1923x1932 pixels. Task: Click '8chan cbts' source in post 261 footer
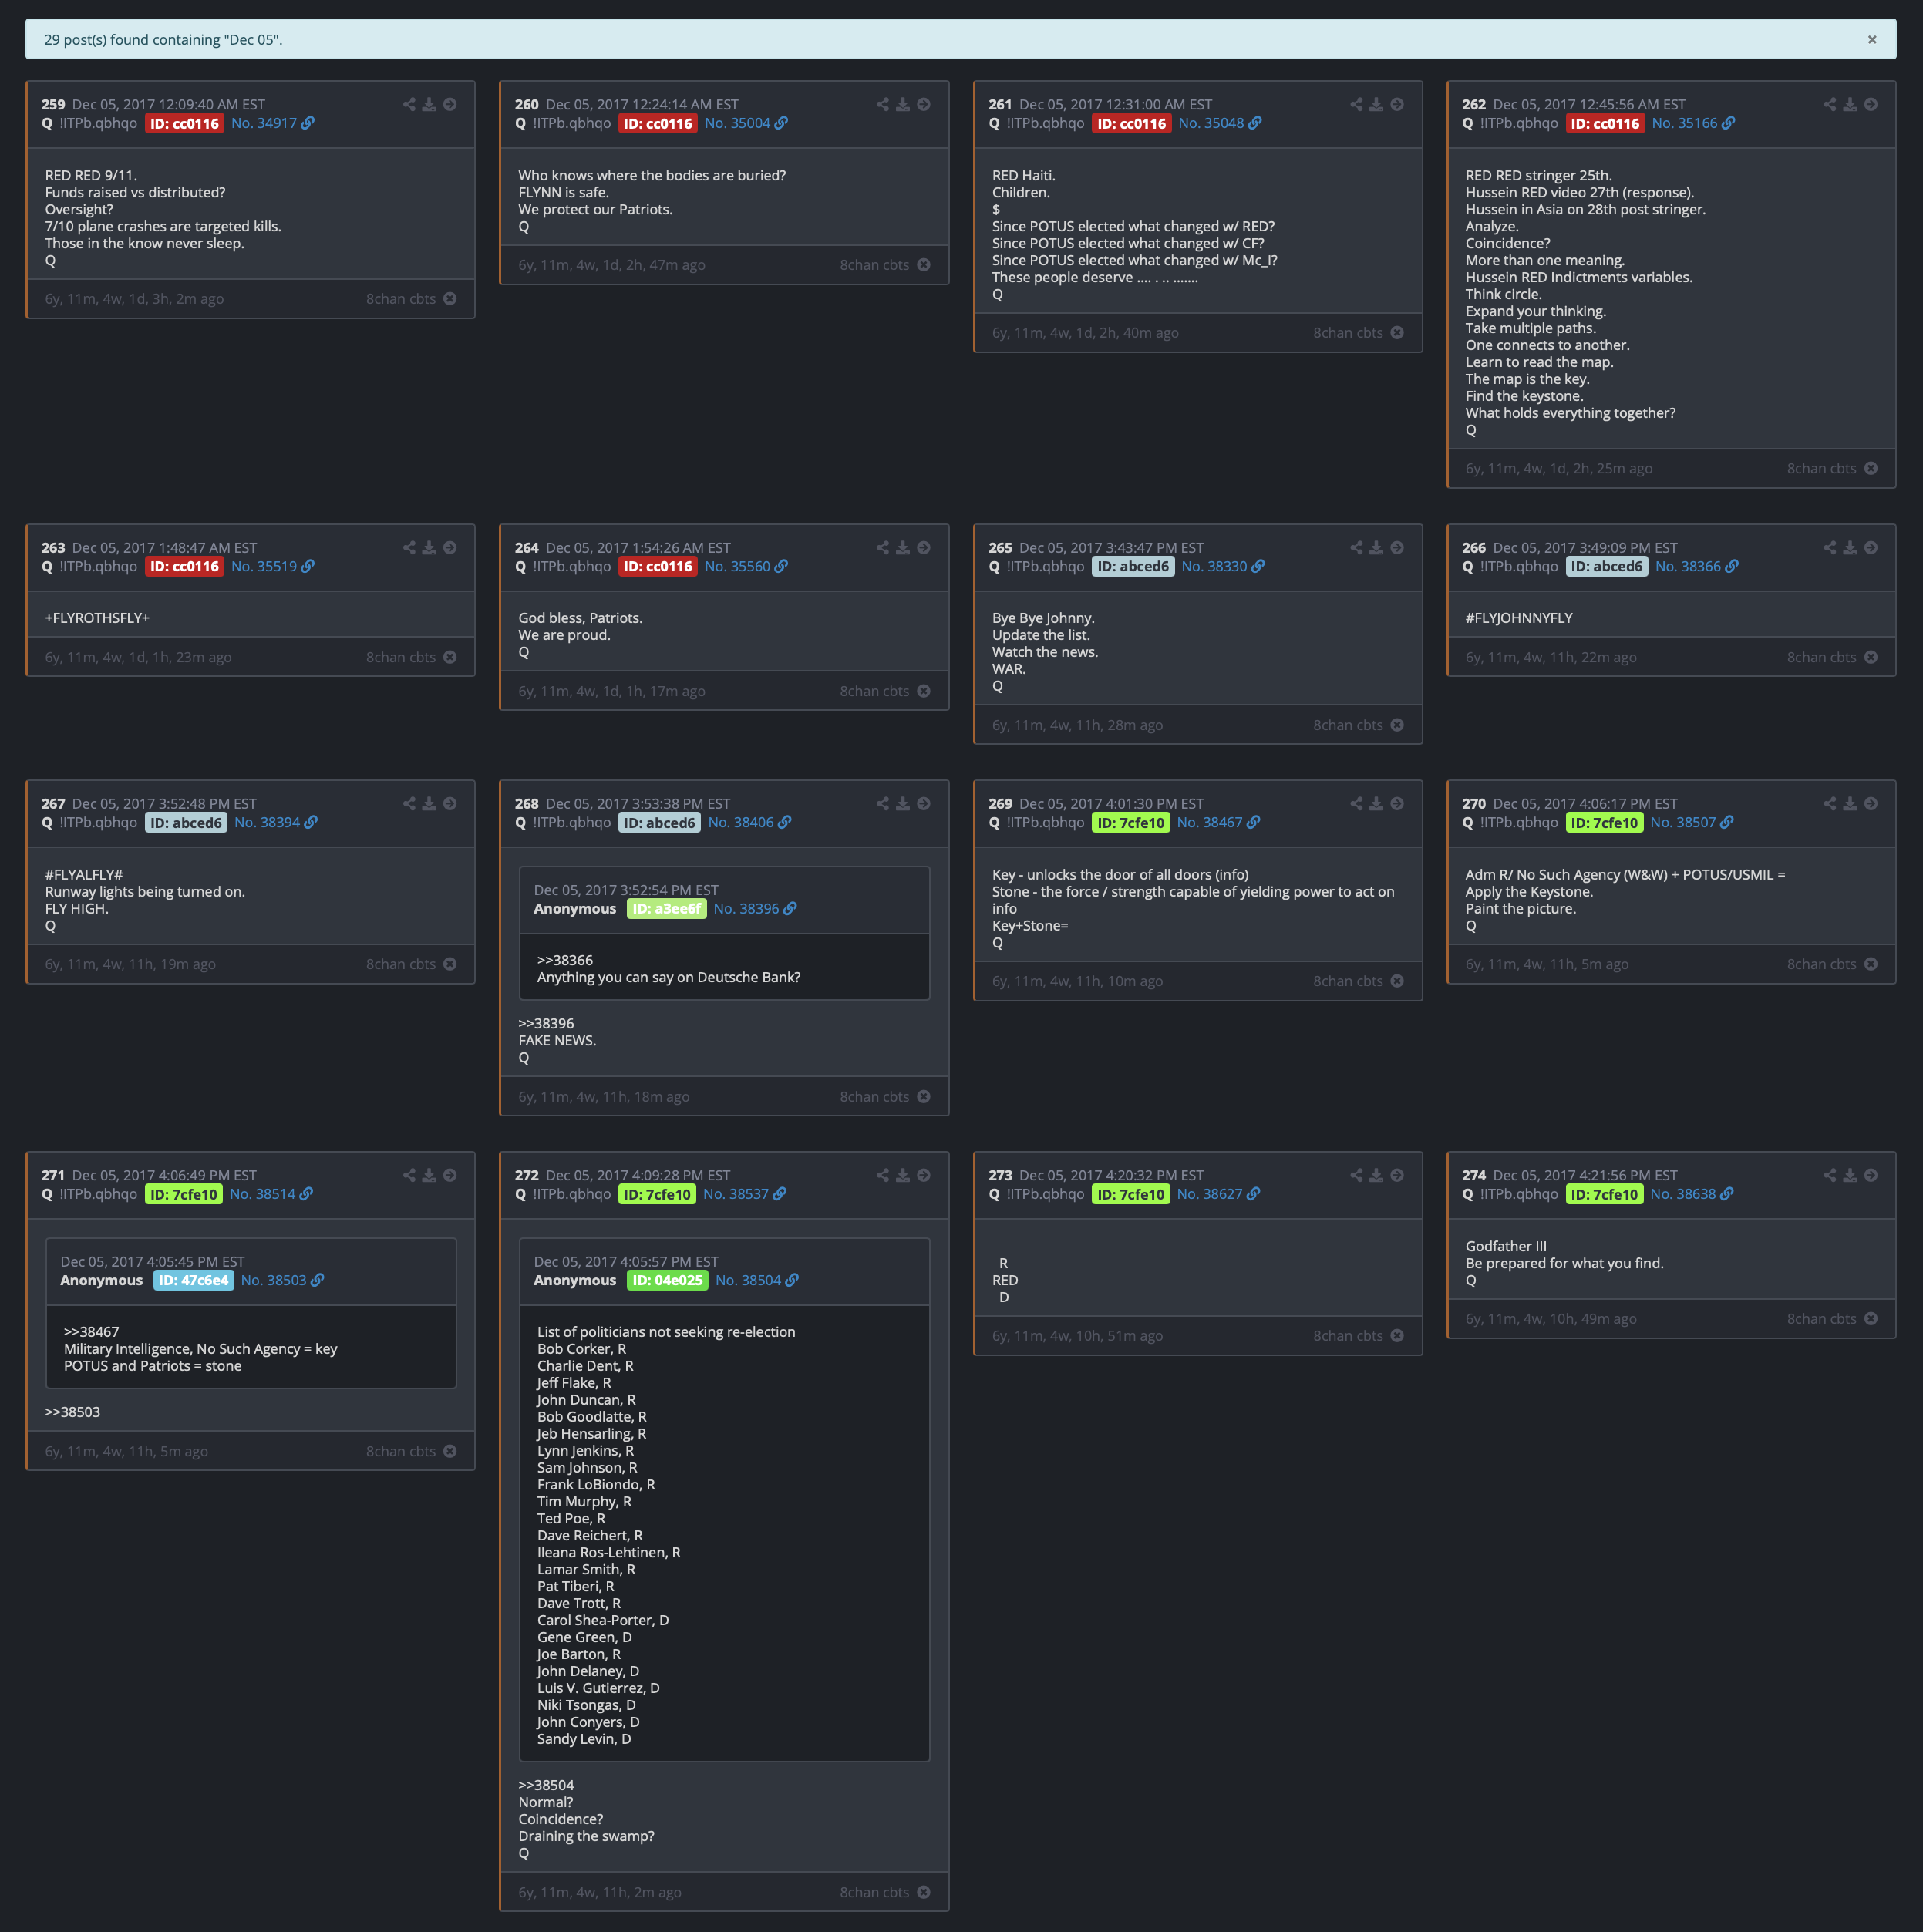click(1348, 333)
